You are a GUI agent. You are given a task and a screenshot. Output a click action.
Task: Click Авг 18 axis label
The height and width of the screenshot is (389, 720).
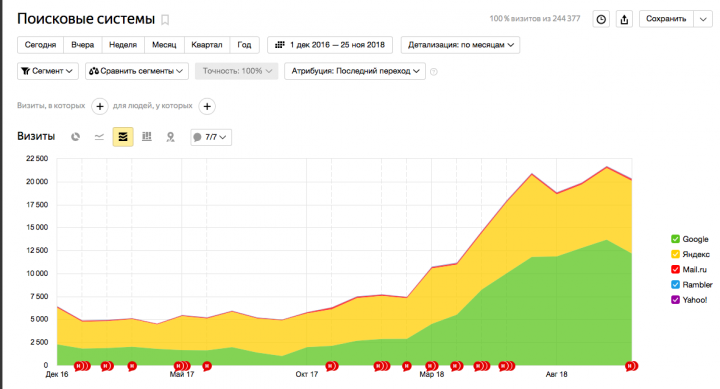tap(557, 374)
